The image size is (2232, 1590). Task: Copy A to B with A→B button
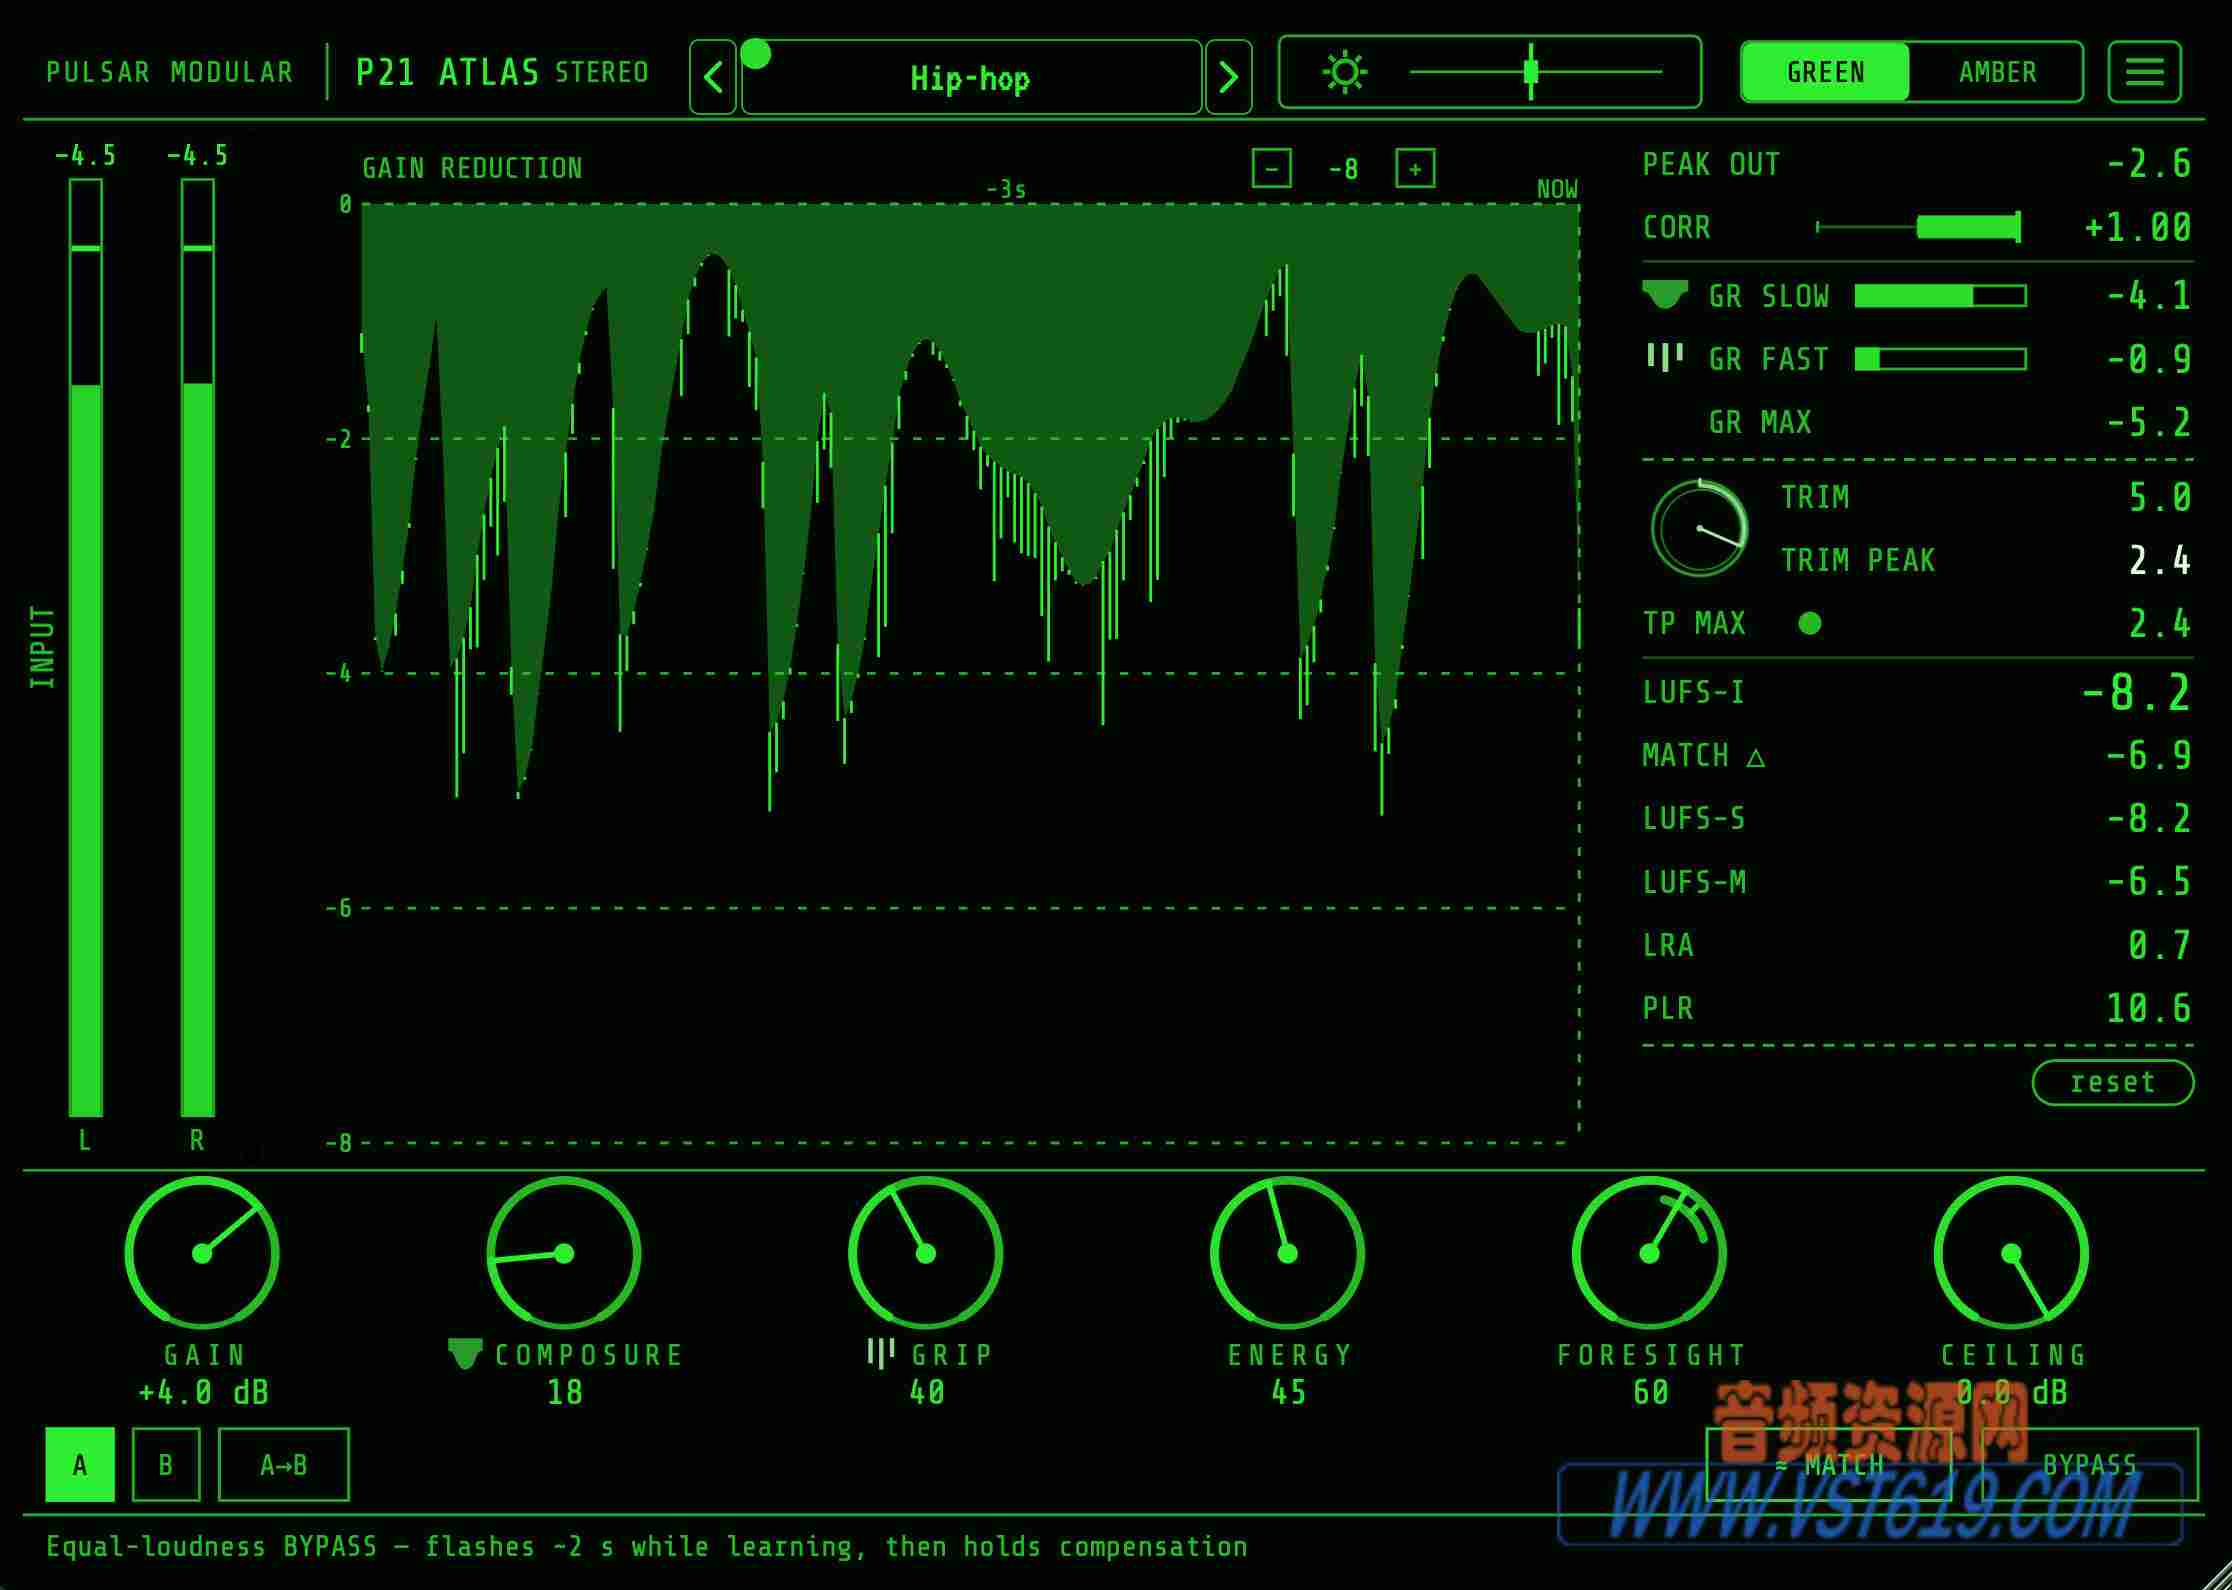pyautogui.click(x=284, y=1465)
